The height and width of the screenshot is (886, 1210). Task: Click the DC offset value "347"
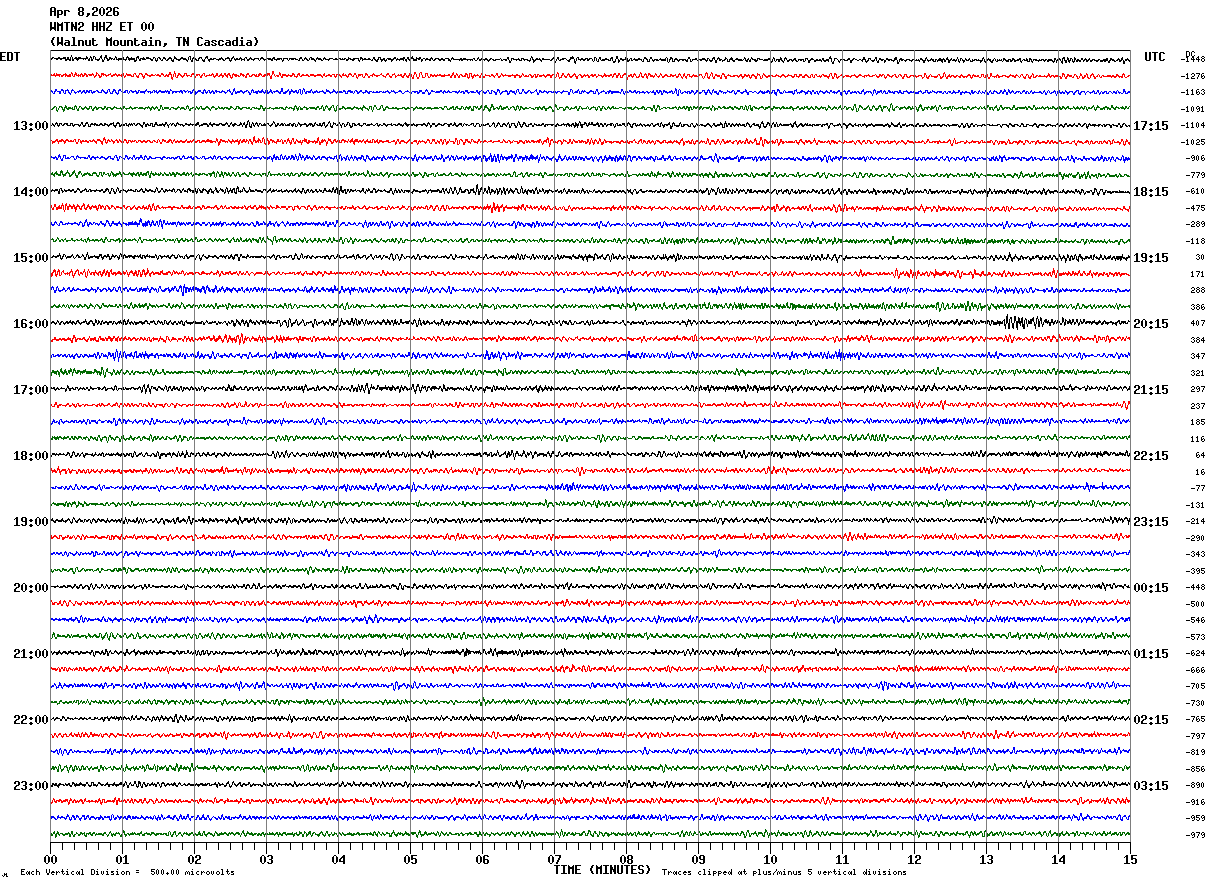pyautogui.click(x=1198, y=356)
